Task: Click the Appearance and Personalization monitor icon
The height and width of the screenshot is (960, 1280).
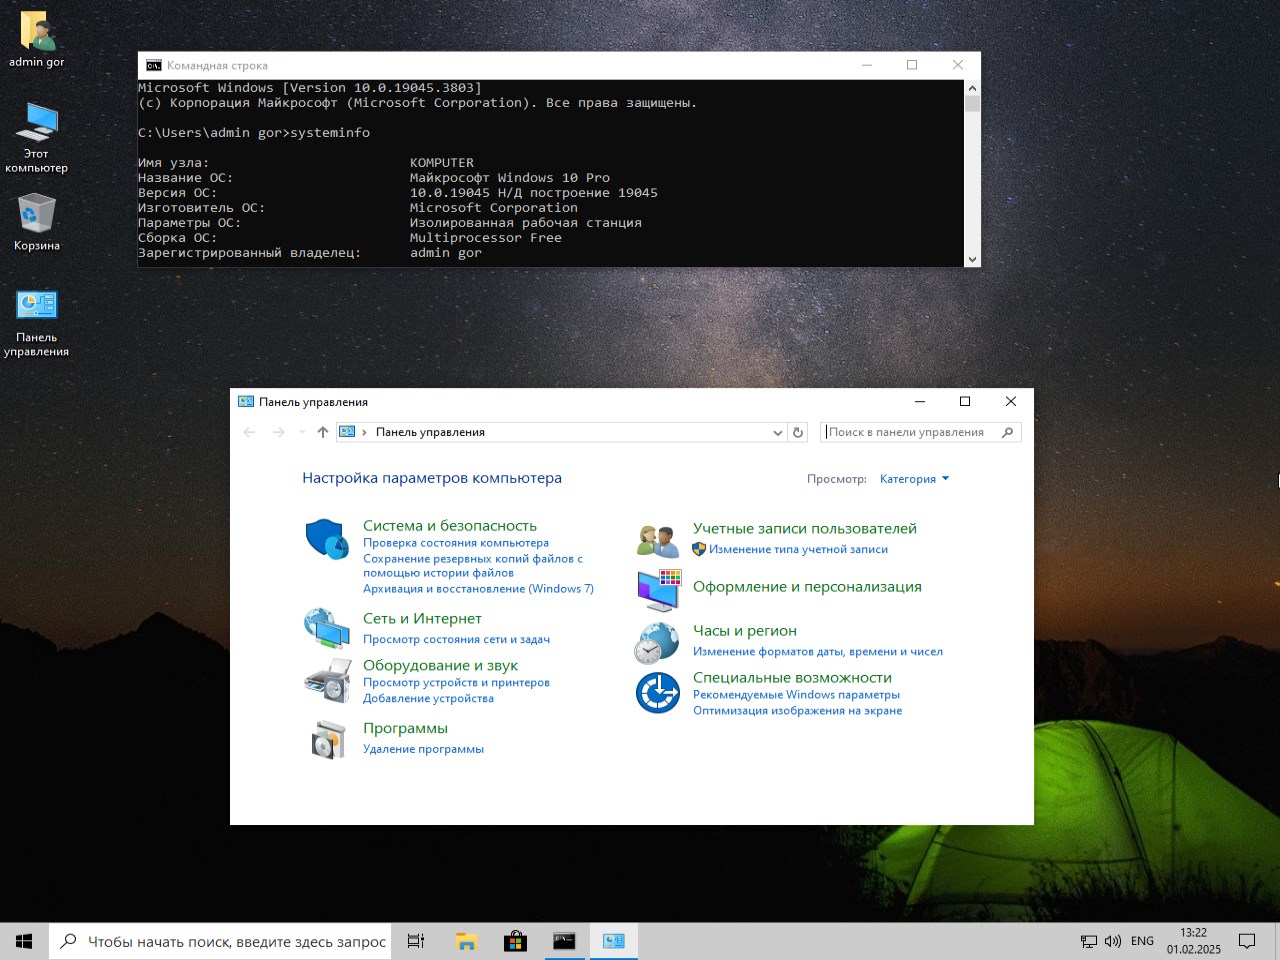Action: pos(658,589)
